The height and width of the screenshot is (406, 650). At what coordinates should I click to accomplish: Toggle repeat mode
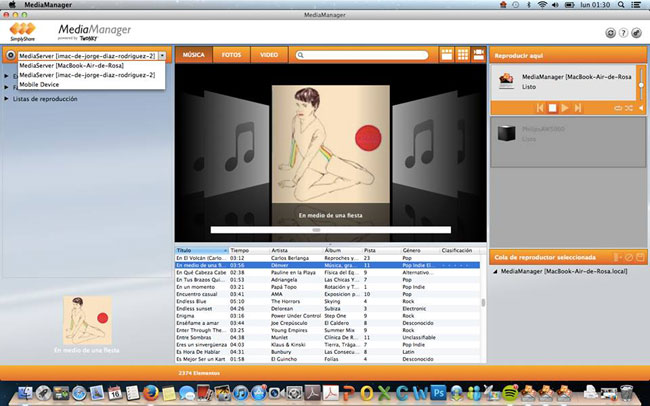pos(618,108)
